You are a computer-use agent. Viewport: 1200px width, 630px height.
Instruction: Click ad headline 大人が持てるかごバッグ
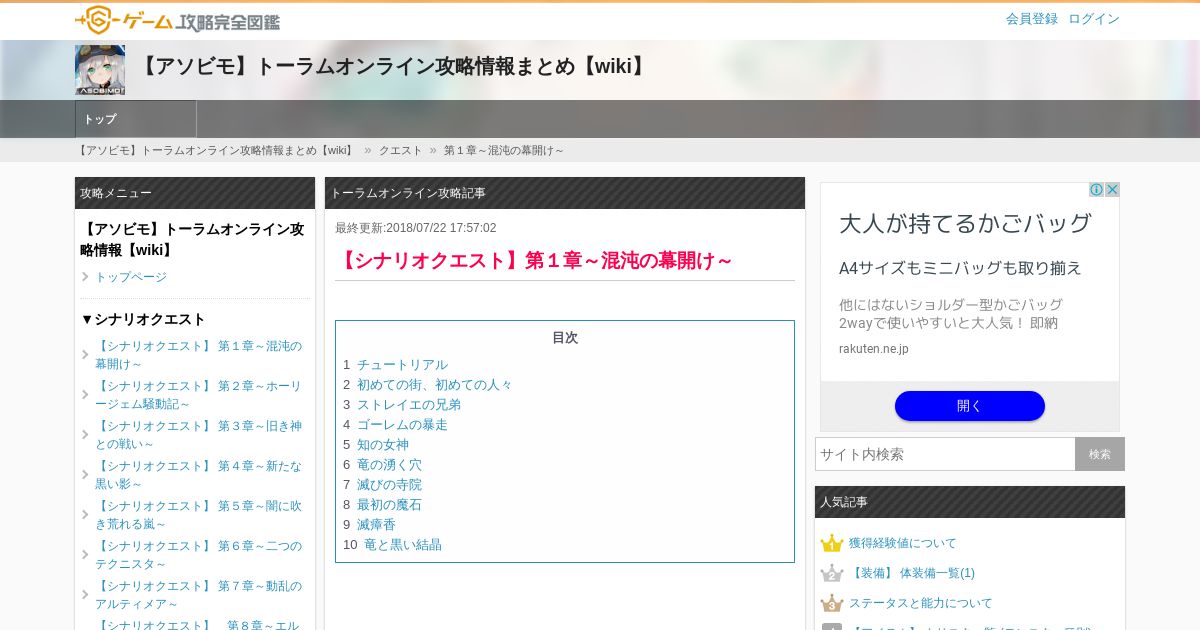[965, 223]
